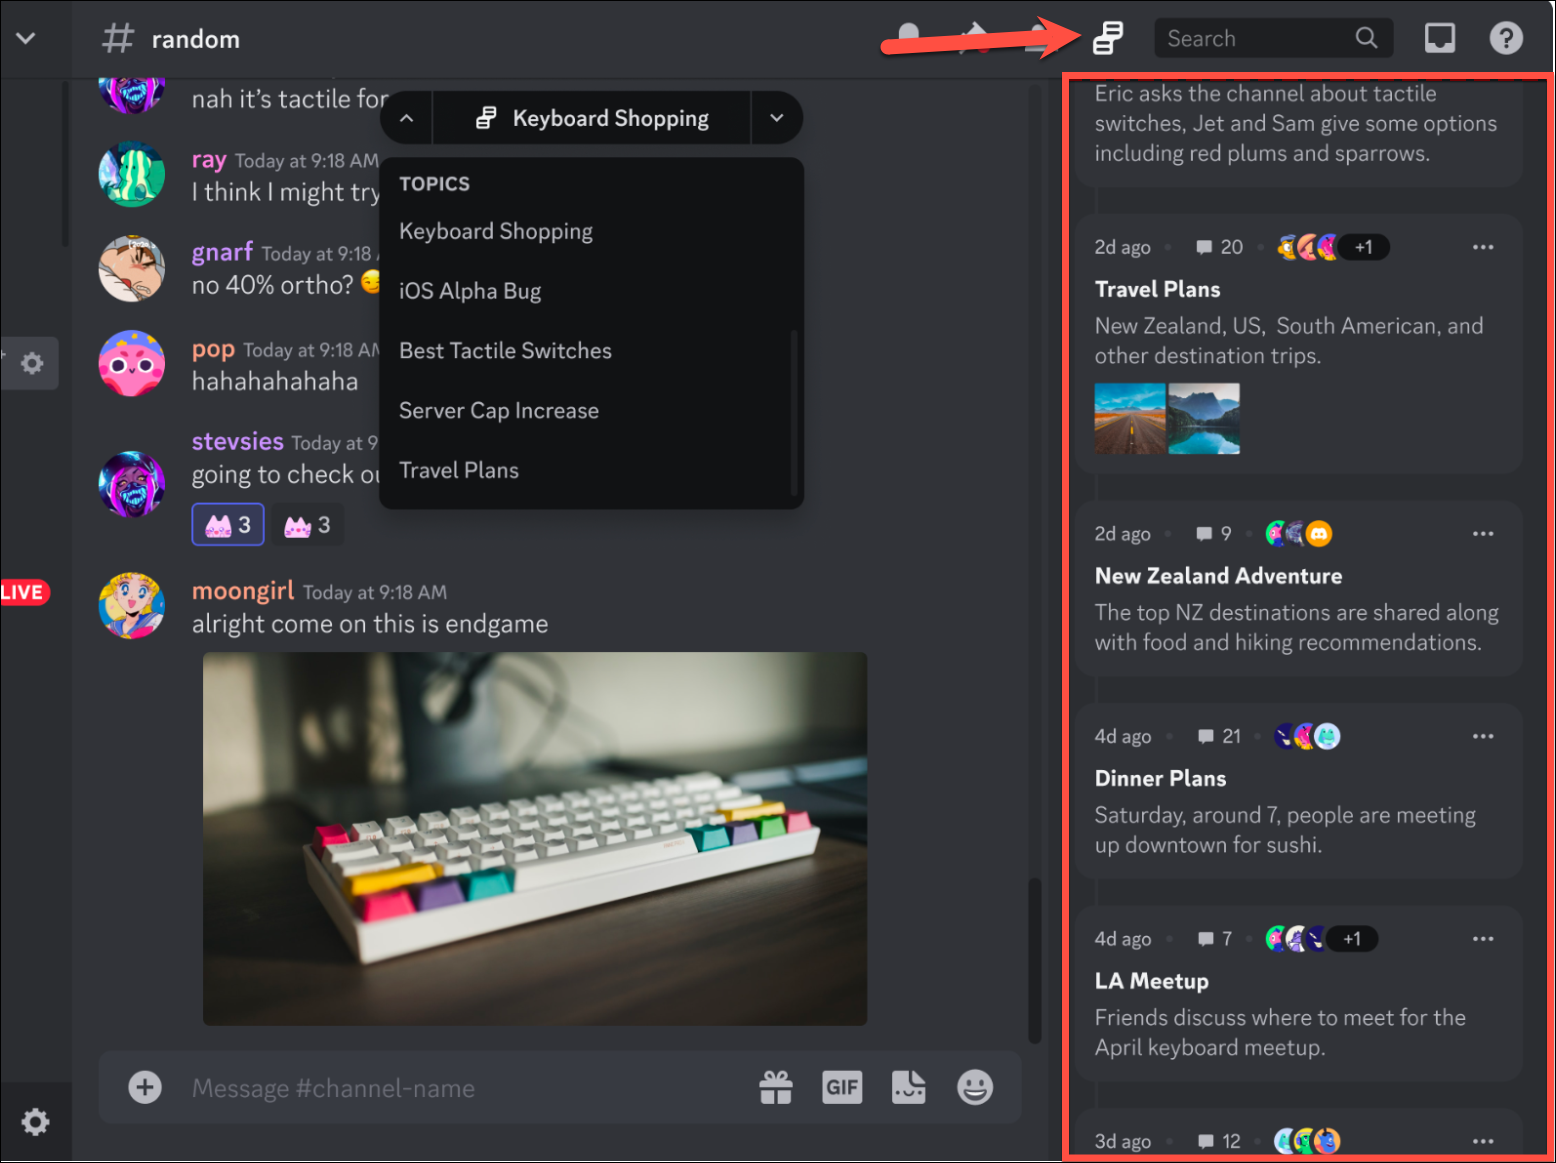Viewport: 1556px width, 1163px height.
Task: Select Best Tactile Switches topic
Action: [x=505, y=351]
